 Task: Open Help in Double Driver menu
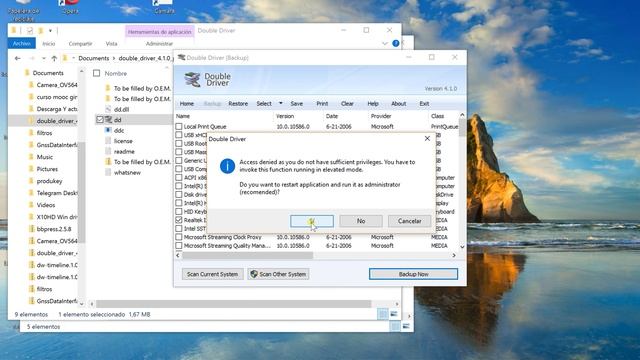[x=373, y=104]
